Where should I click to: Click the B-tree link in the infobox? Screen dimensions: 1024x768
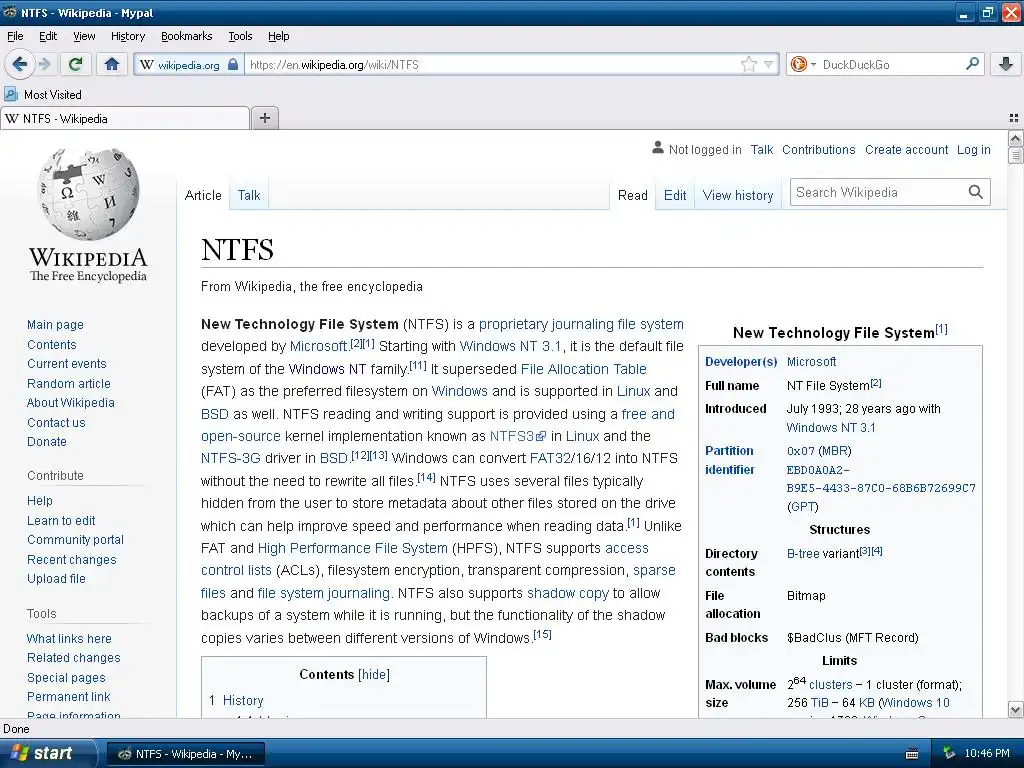point(803,554)
